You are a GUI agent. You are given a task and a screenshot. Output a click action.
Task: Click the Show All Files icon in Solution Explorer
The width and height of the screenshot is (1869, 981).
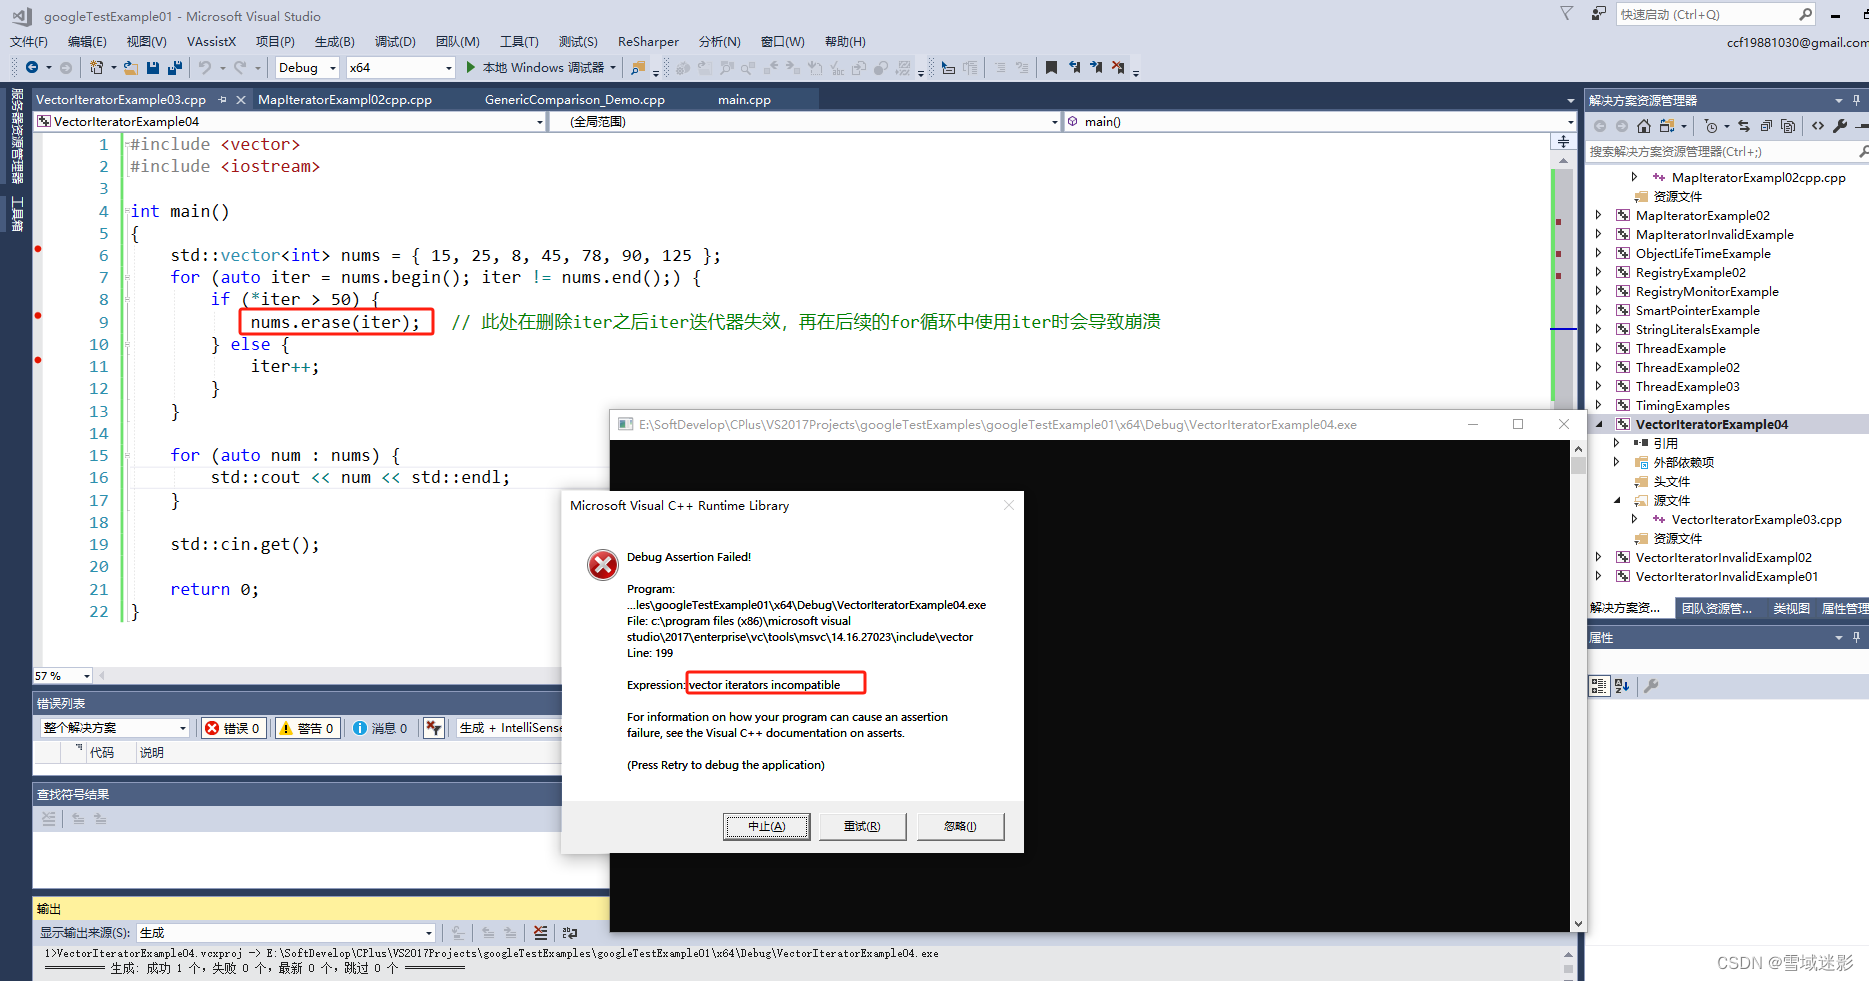pyautogui.click(x=1788, y=126)
